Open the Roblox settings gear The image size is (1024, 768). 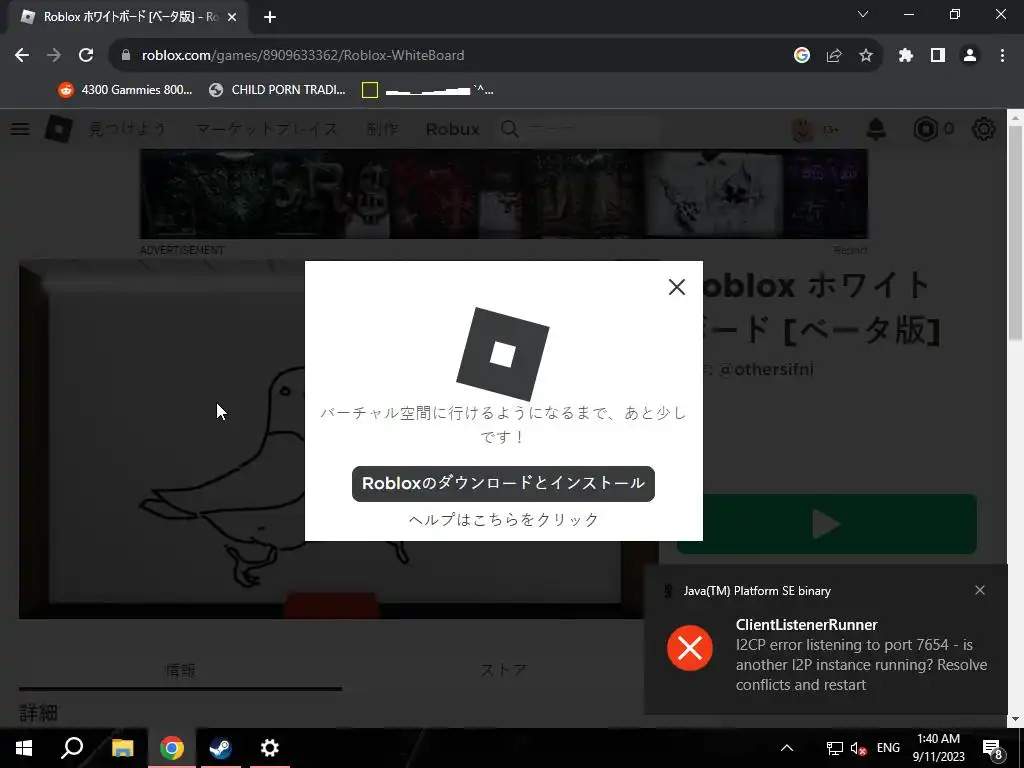coord(984,129)
